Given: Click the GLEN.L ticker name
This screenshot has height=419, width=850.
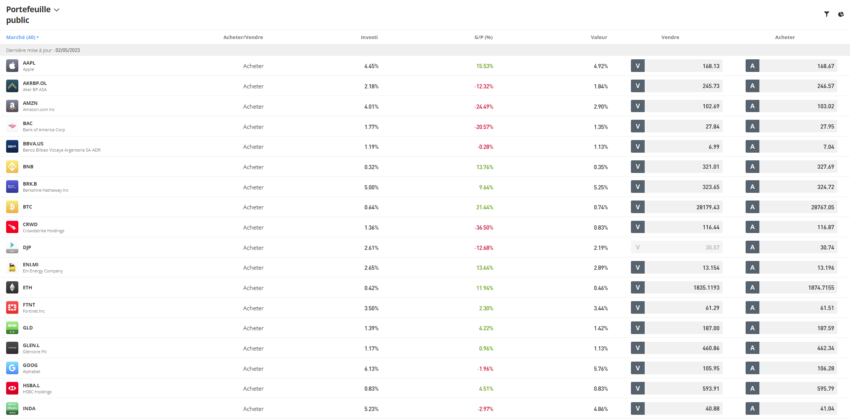Looking at the screenshot, I should [x=31, y=345].
